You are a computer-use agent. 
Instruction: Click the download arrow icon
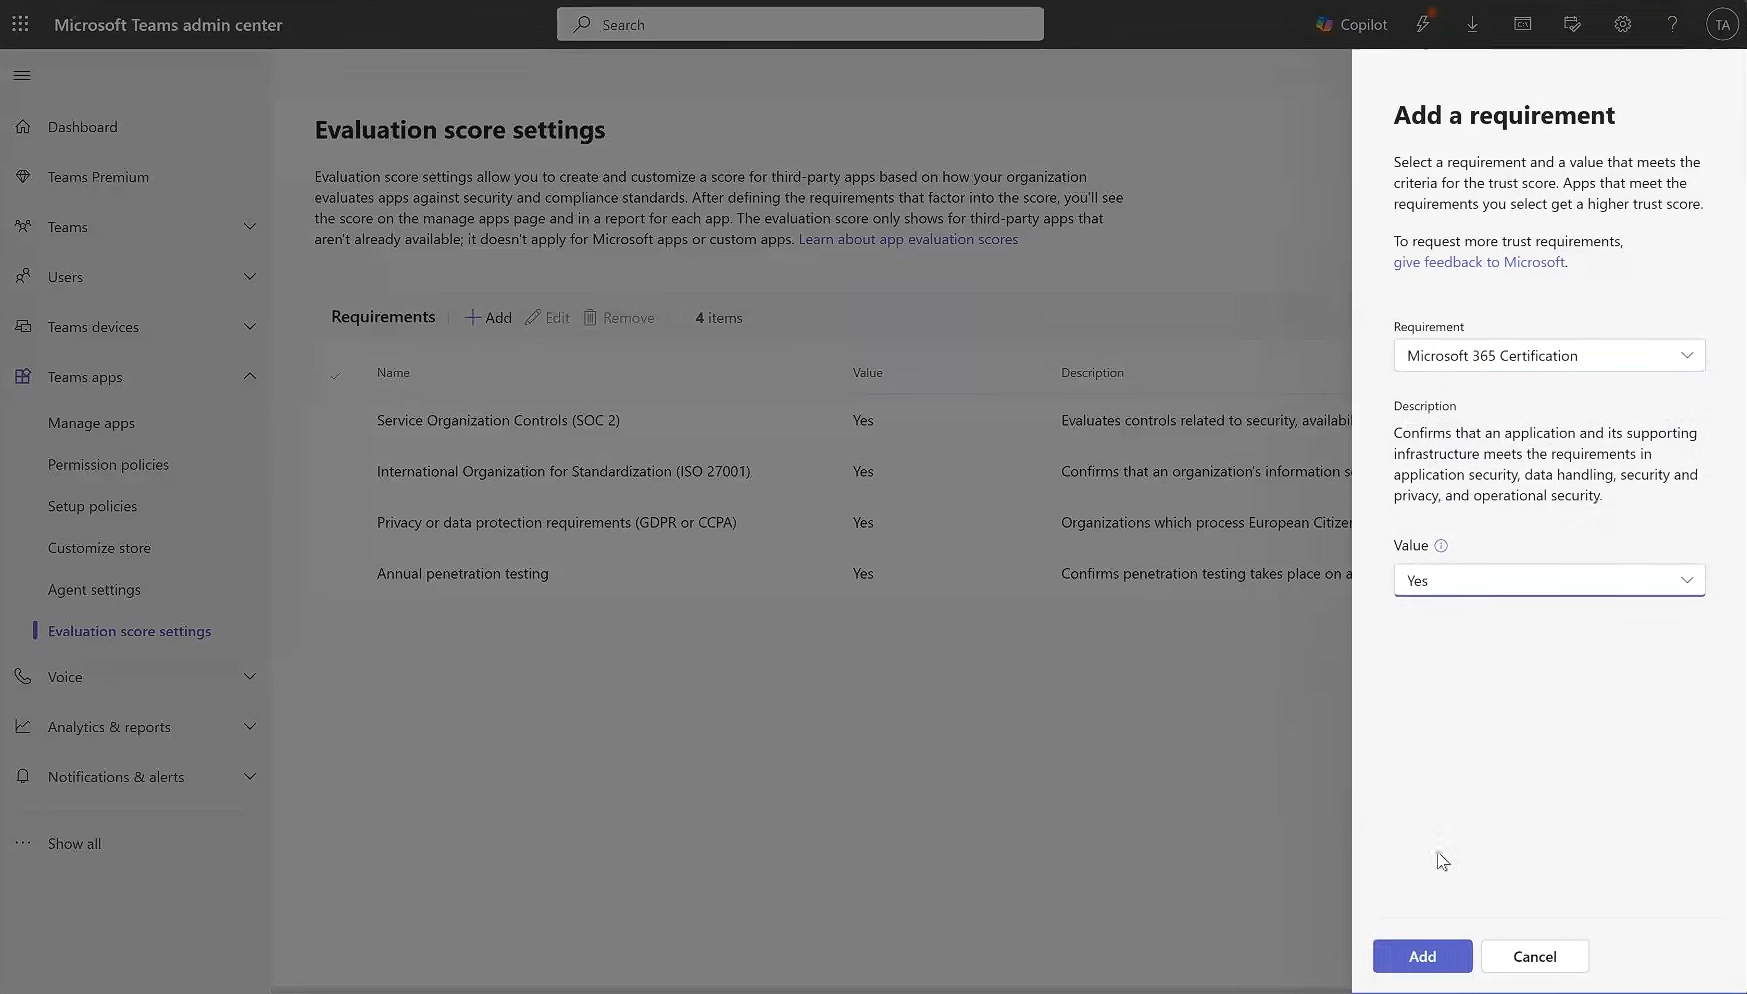point(1472,24)
